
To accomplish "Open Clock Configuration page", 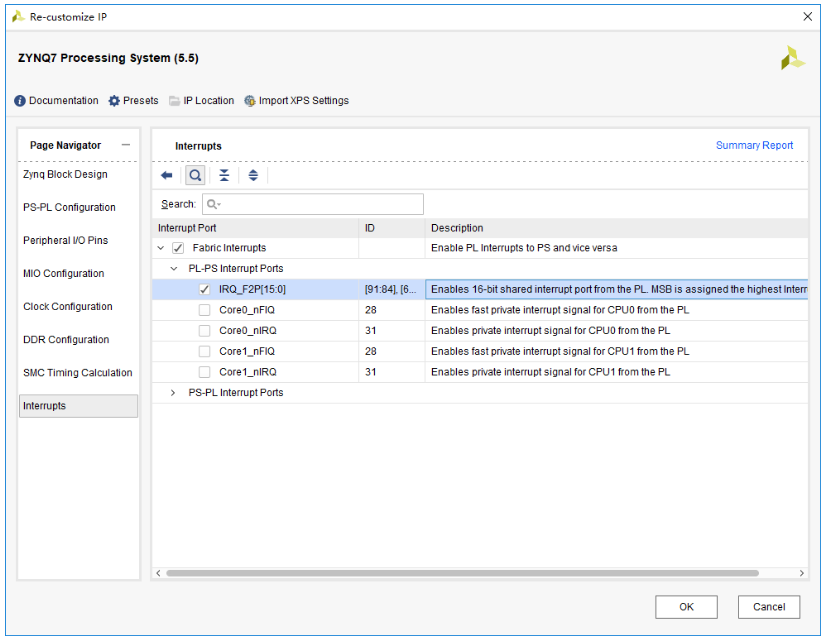I will [67, 307].
